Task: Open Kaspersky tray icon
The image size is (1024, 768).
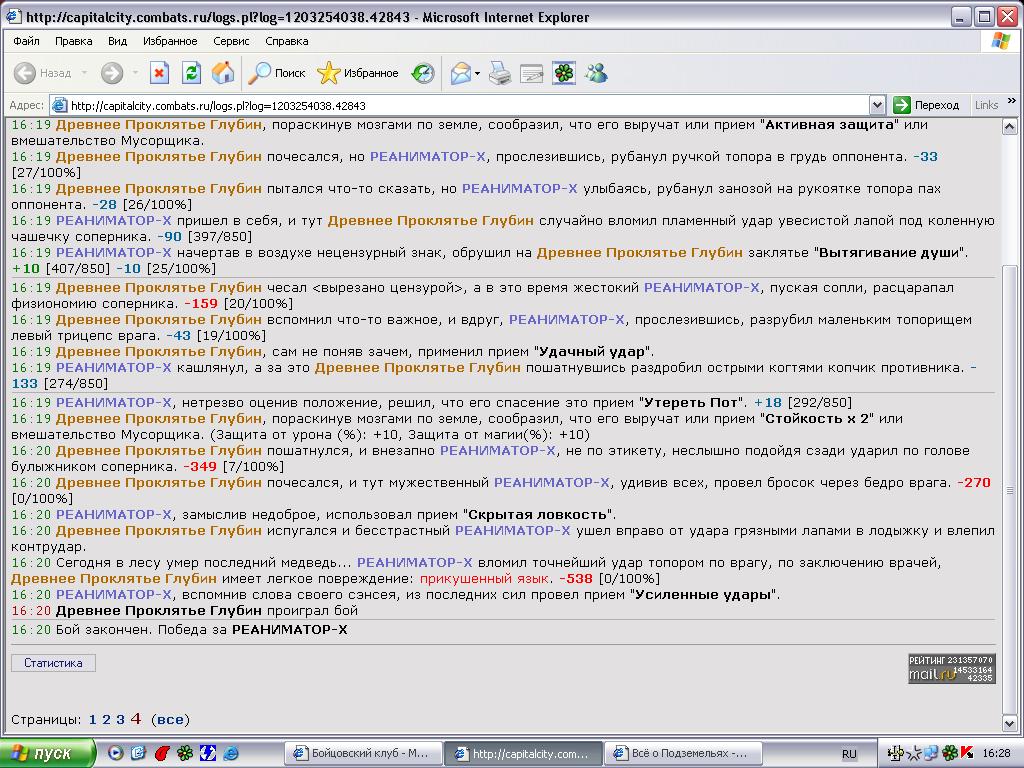Action: coord(967,753)
